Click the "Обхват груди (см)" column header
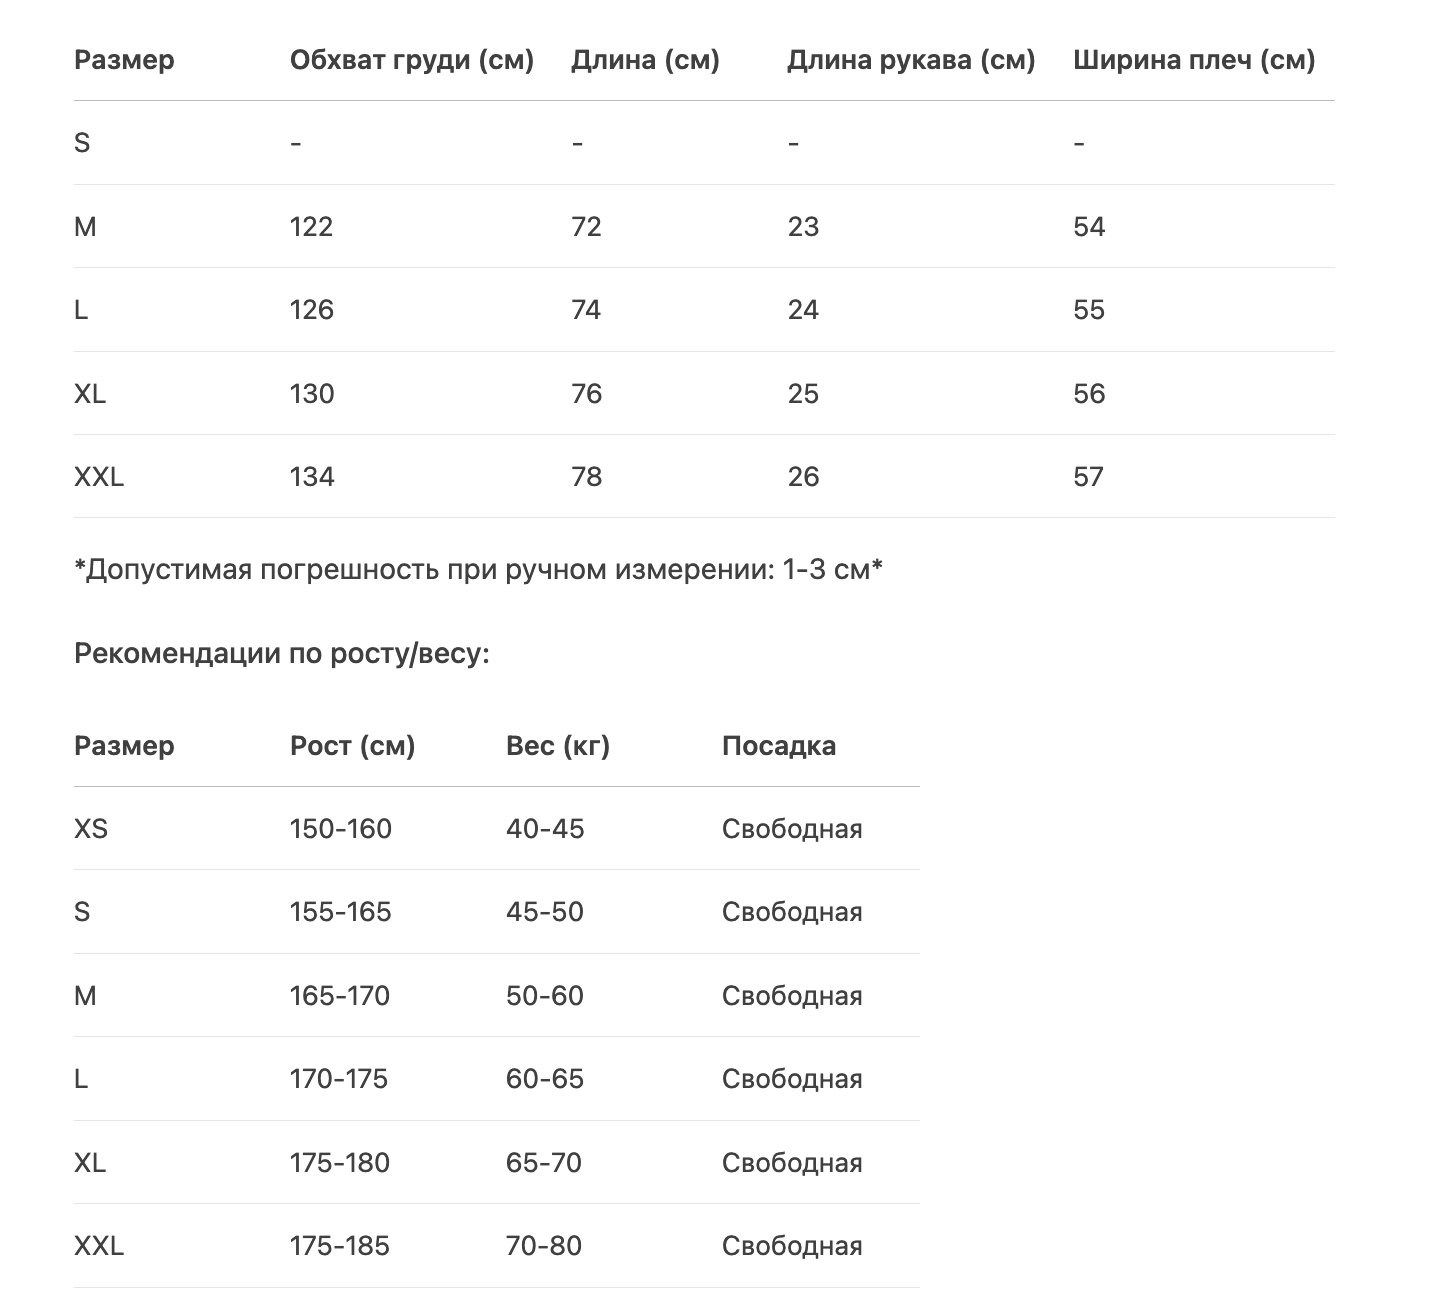 (411, 60)
